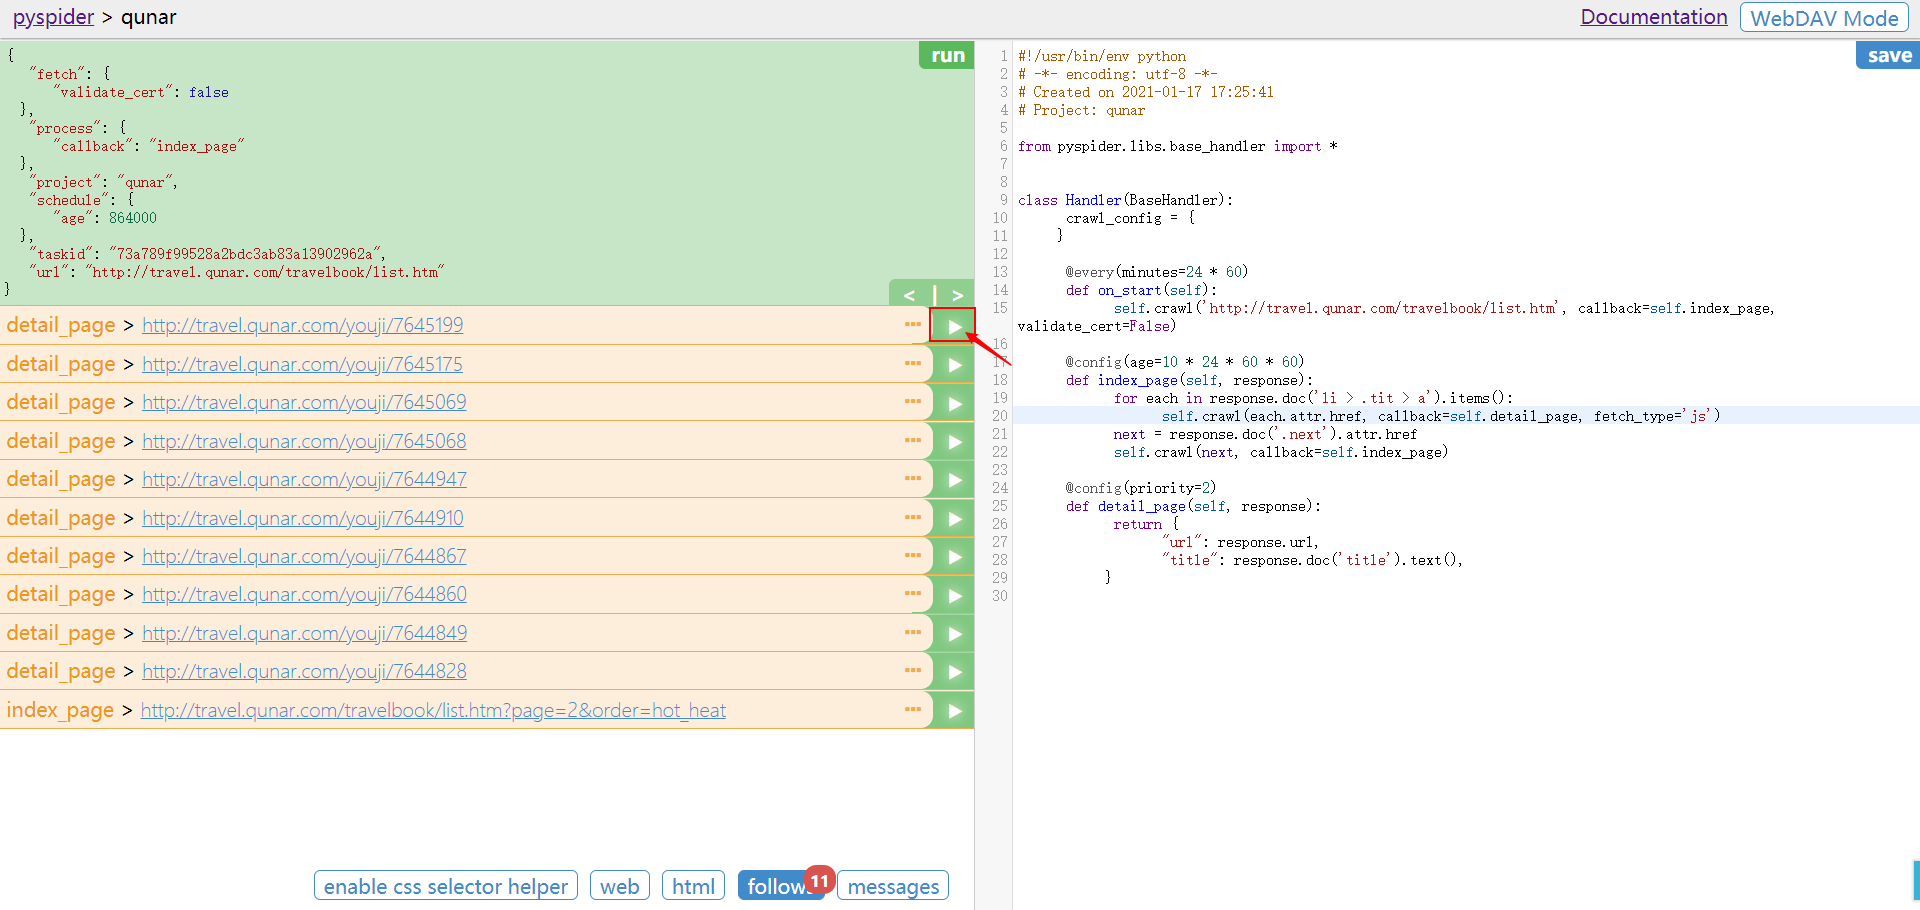Open link travel.qunar.com/youji/7644867
This screenshot has height=910, width=1920.
[x=304, y=556]
